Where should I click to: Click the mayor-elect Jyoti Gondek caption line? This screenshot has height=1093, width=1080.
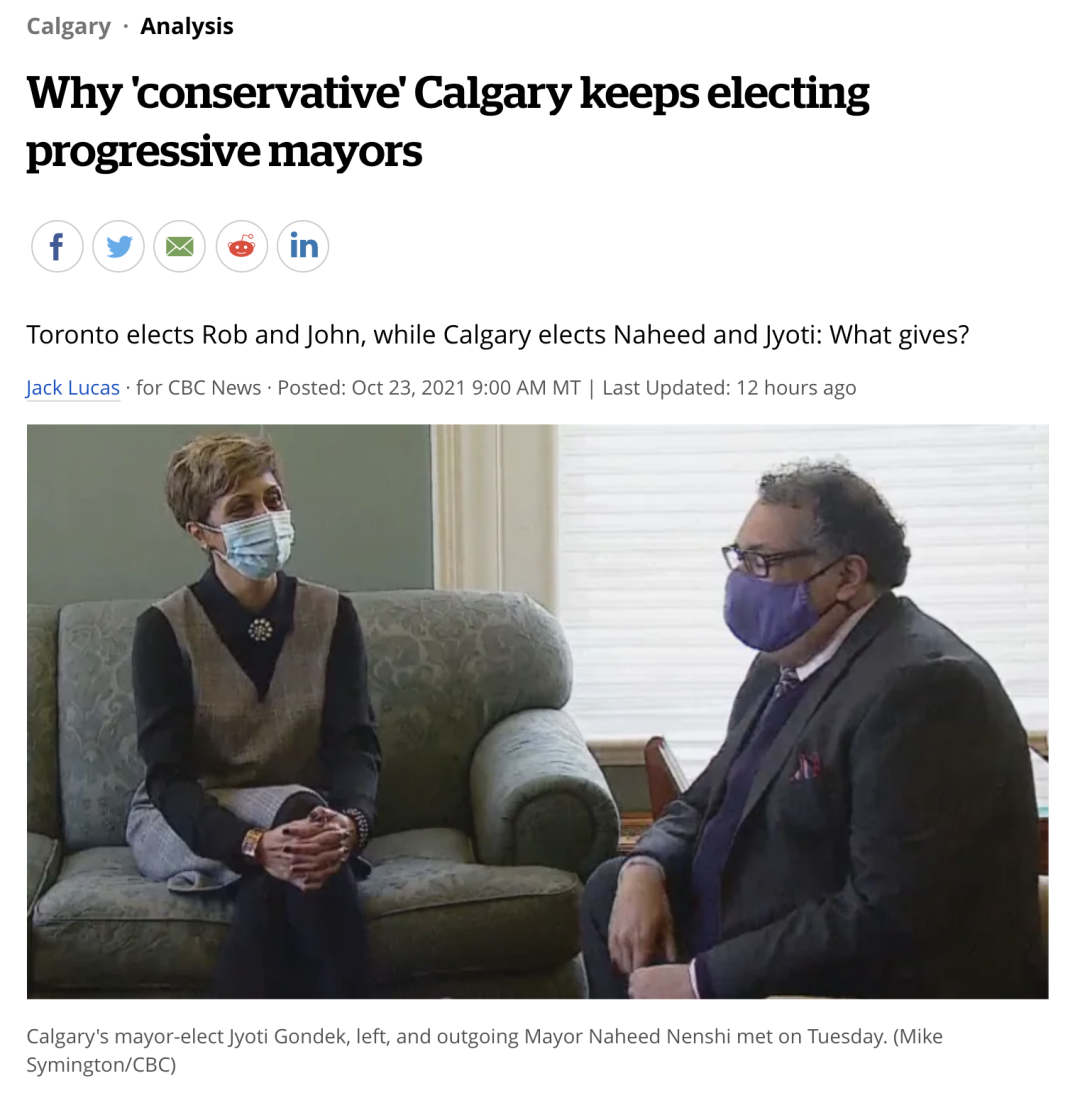(x=485, y=1037)
